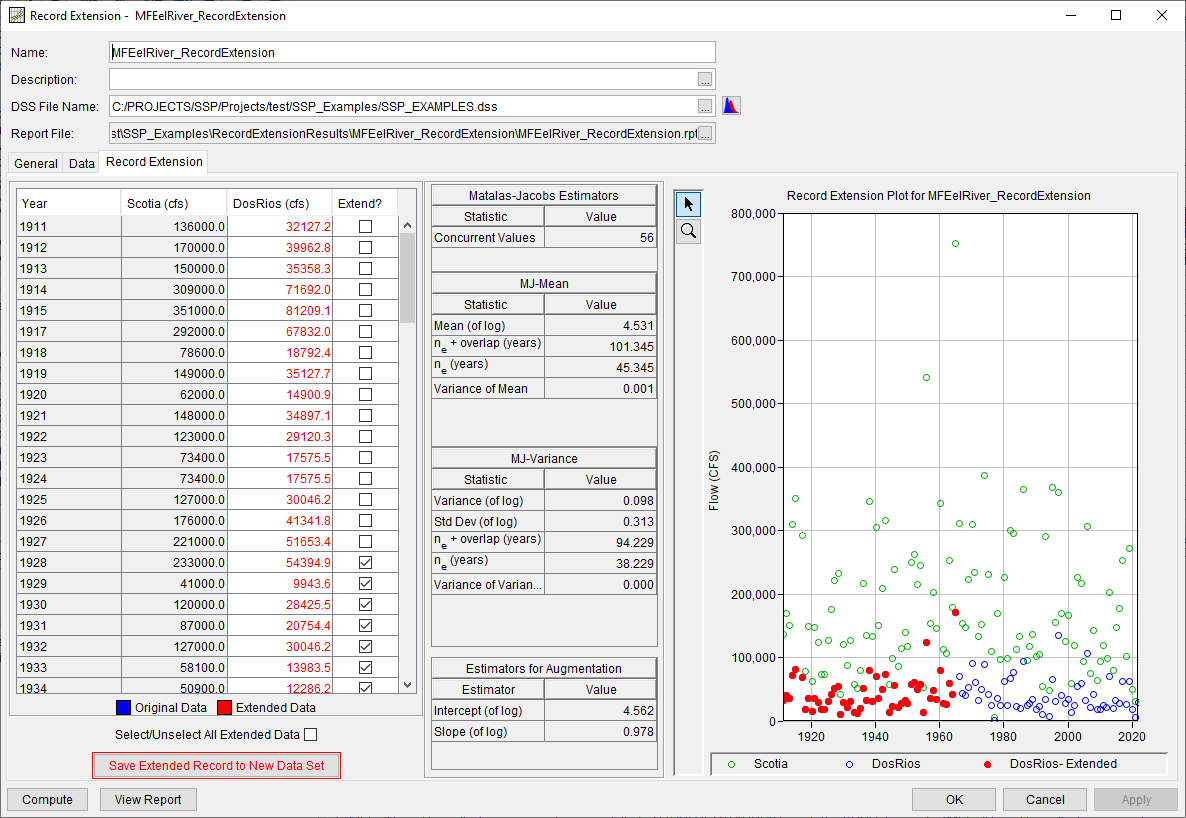Viewport: 1186px width, 818px height.
Task: Click the Matalas-Jacobs Estimators header
Action: pyautogui.click(x=544, y=195)
